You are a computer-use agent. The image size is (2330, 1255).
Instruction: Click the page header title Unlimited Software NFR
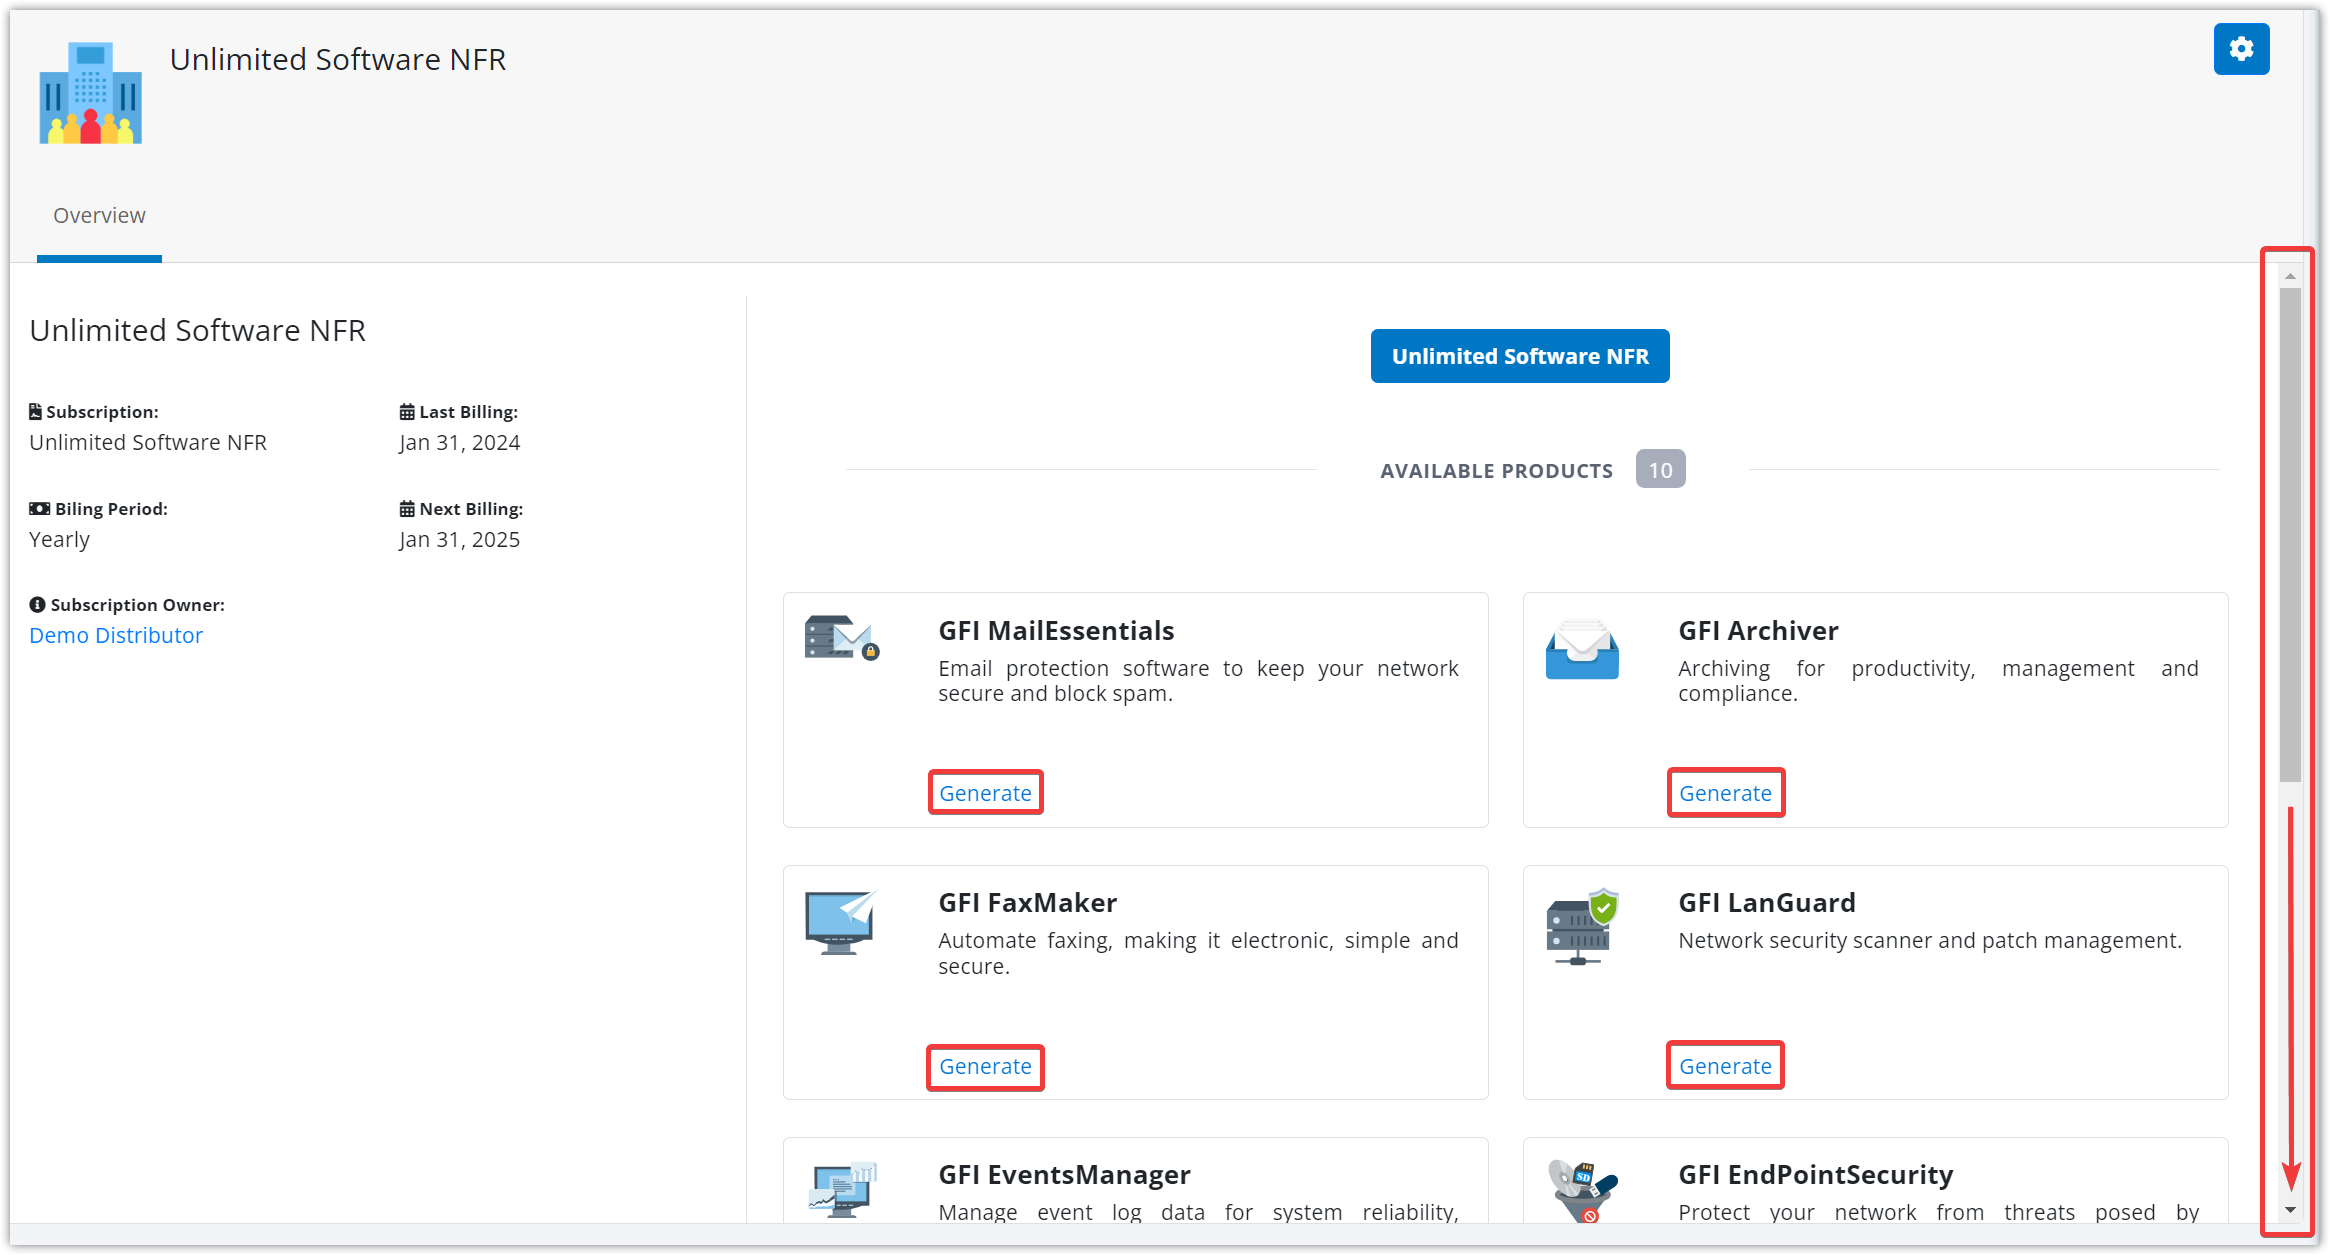338,59
